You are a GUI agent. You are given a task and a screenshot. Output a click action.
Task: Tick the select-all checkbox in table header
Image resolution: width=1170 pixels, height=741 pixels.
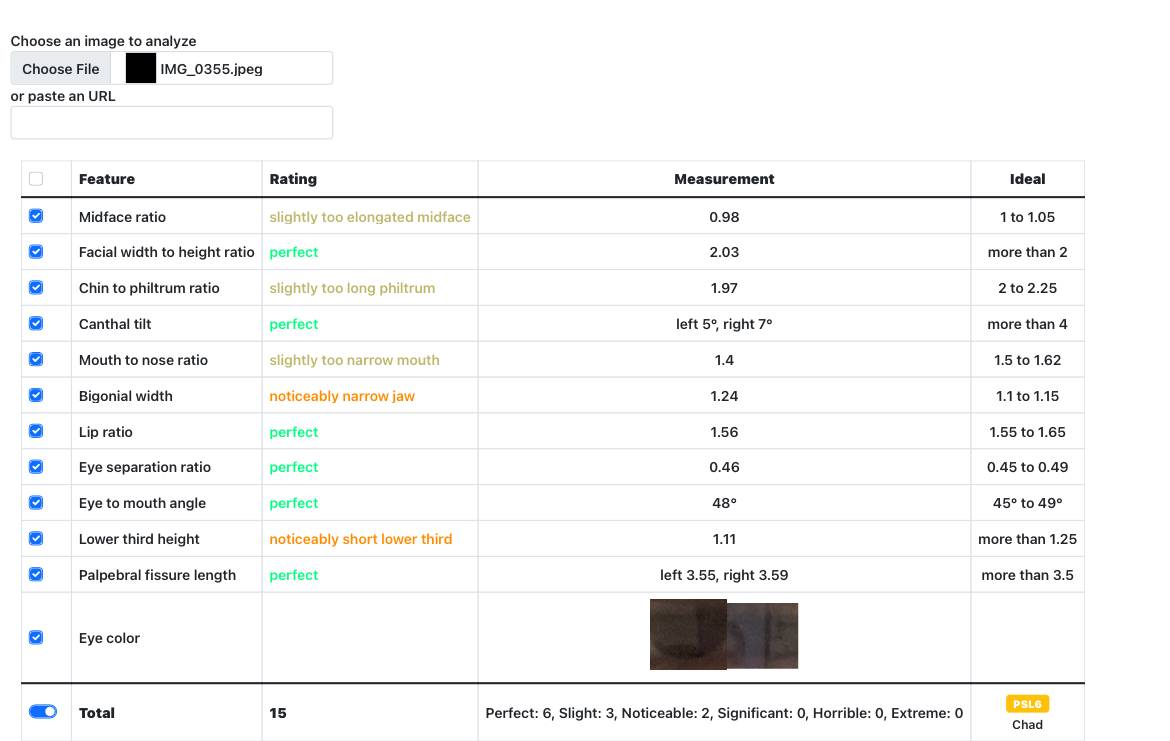pyautogui.click(x=36, y=179)
